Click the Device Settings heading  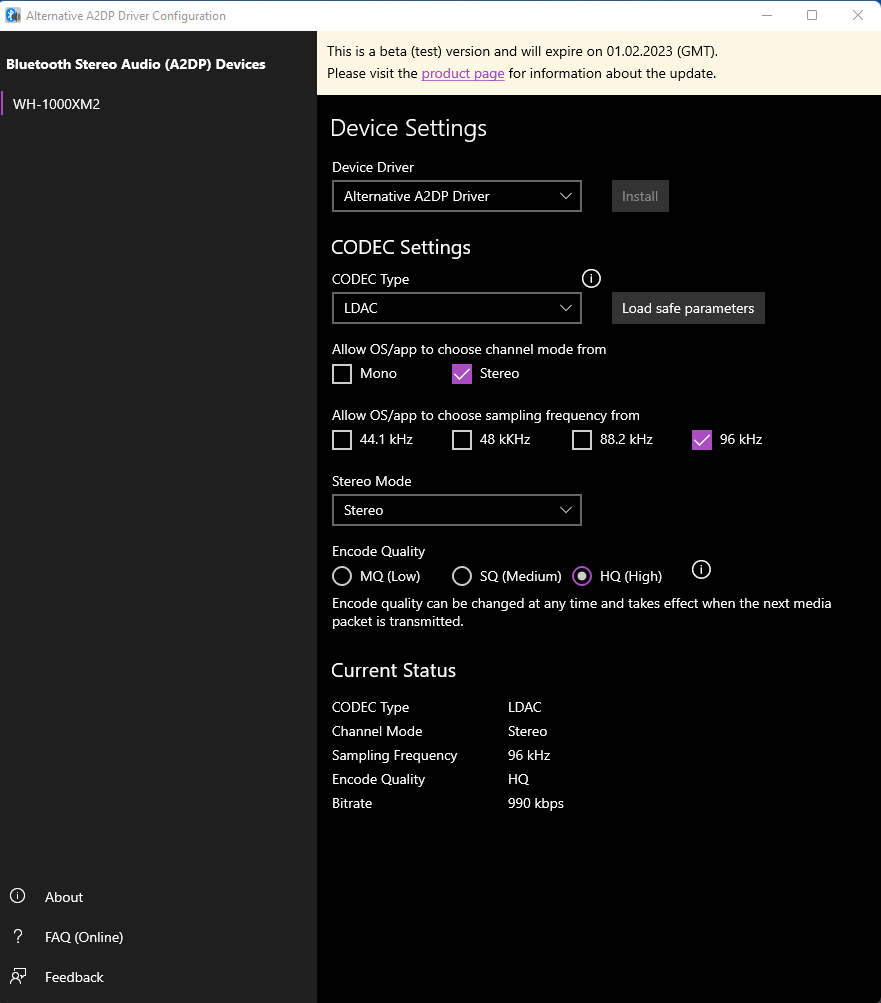pos(408,128)
